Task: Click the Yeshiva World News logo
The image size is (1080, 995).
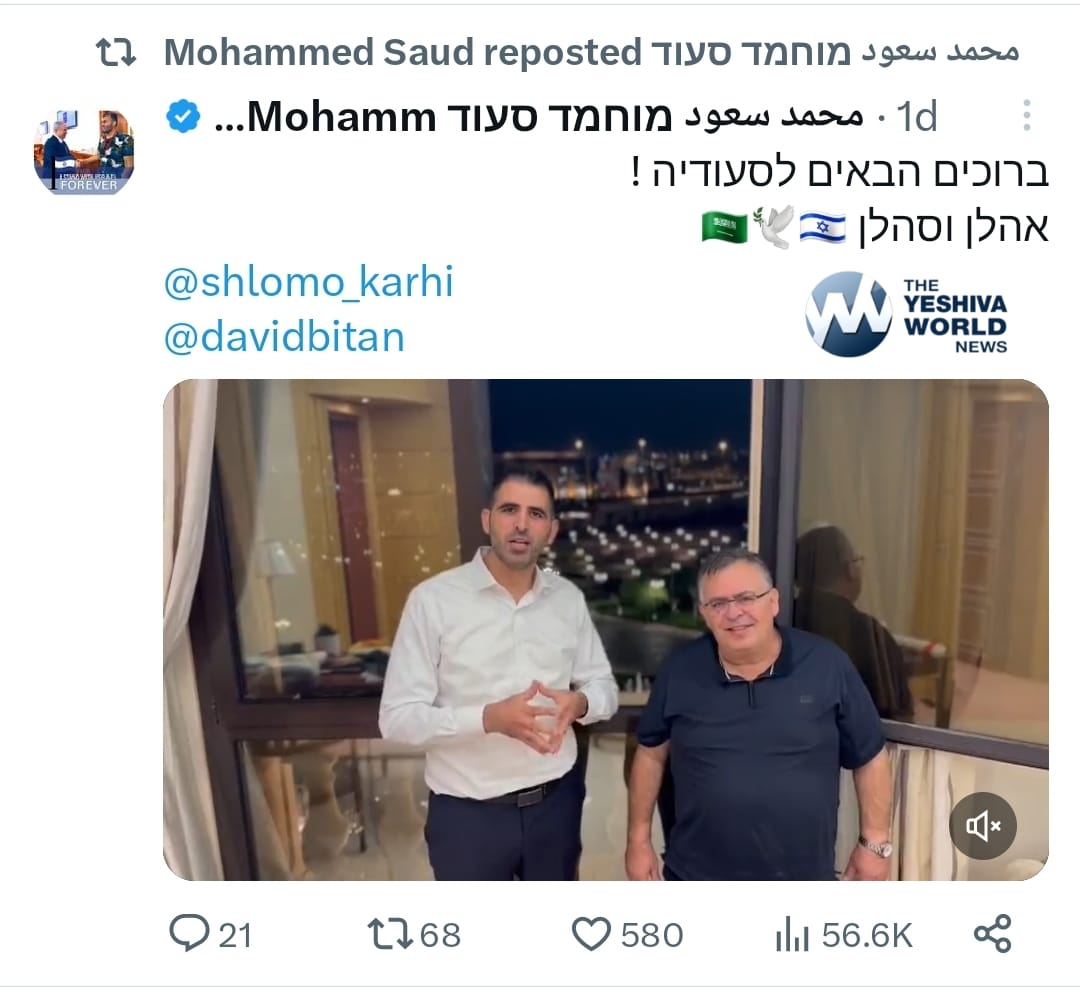Action: click(906, 315)
